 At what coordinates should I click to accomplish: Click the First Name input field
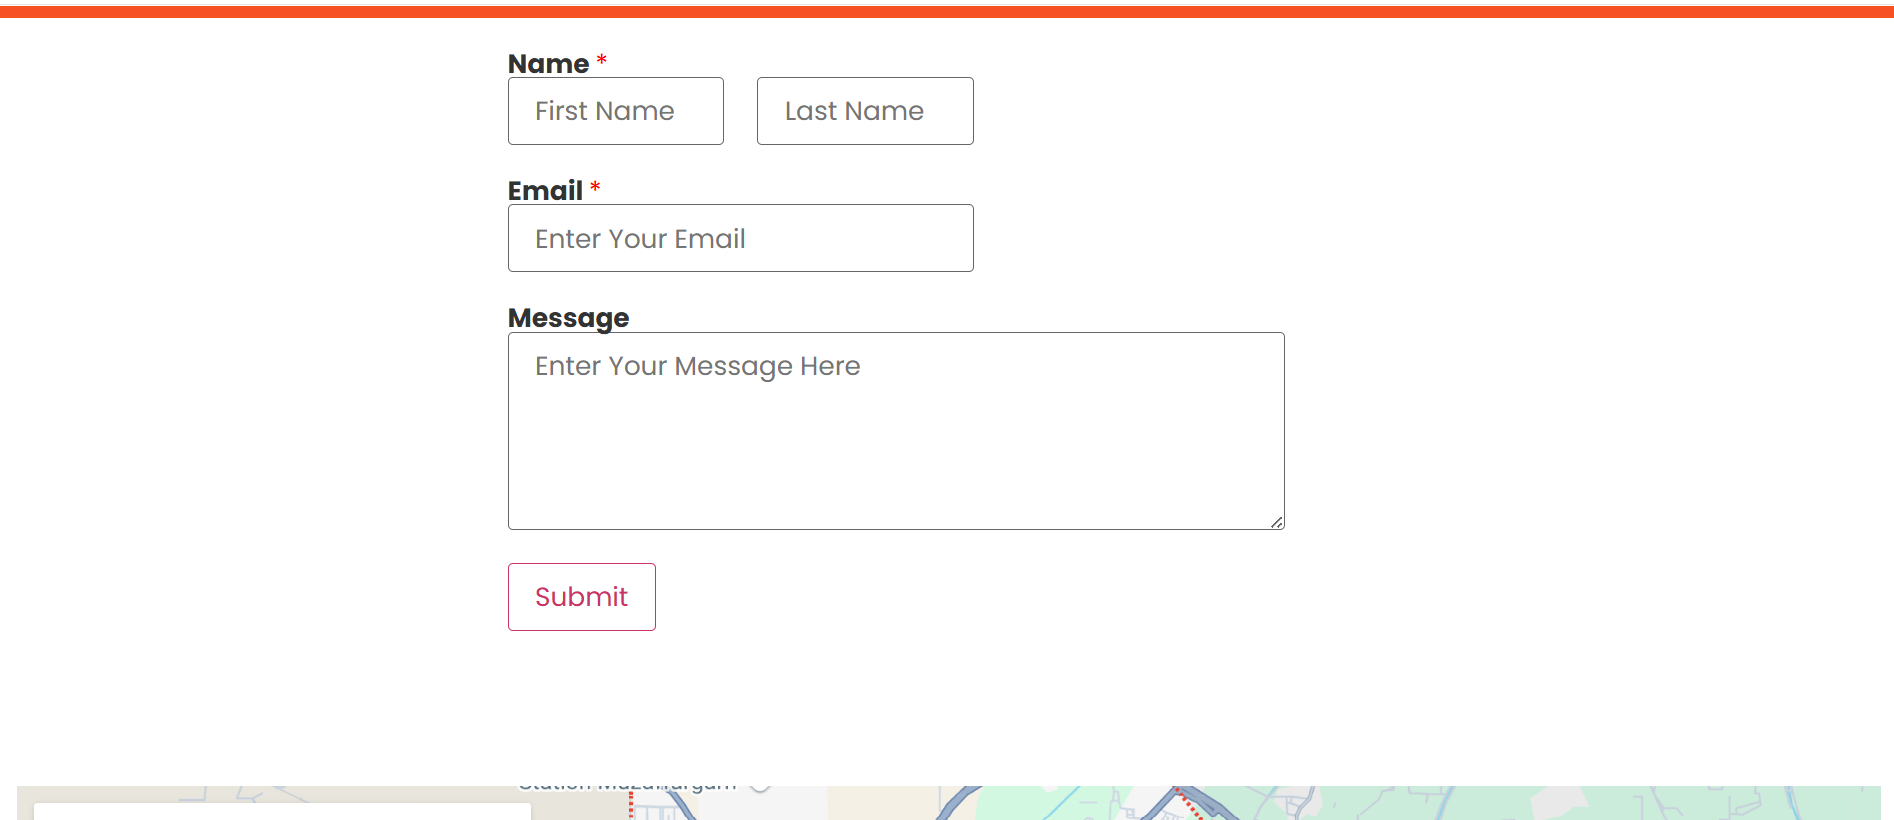(616, 111)
